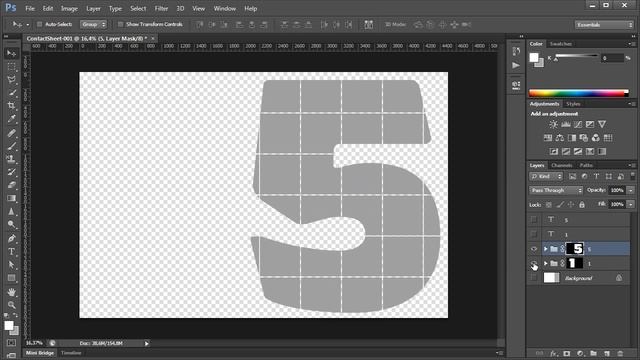The width and height of the screenshot is (640, 360).
Task: Add a Brightness/Contrast adjustment
Action: pyautogui.click(x=553, y=124)
